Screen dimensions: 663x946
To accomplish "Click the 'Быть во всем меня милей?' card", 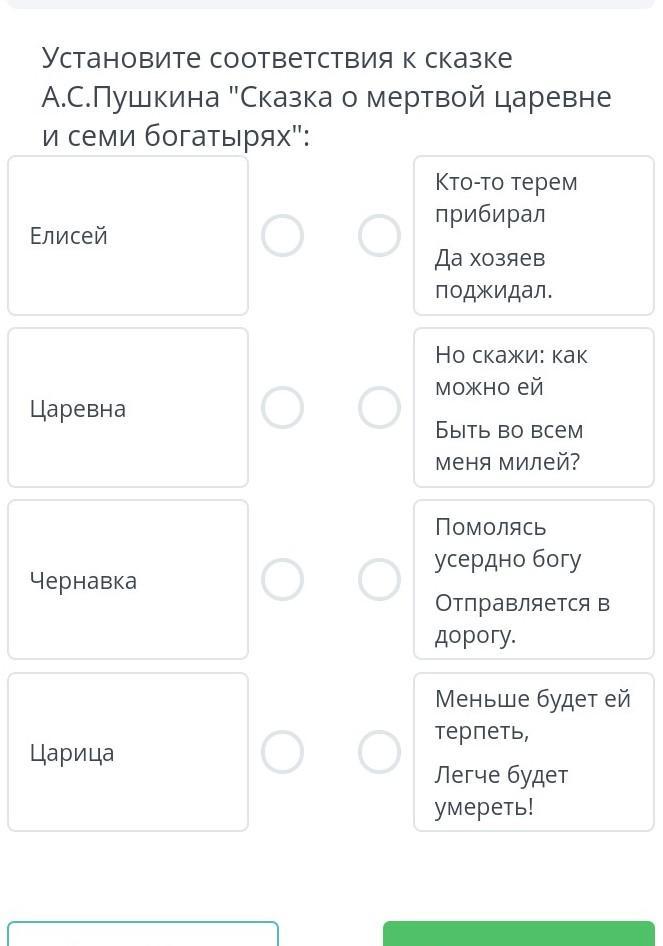I will point(534,408).
